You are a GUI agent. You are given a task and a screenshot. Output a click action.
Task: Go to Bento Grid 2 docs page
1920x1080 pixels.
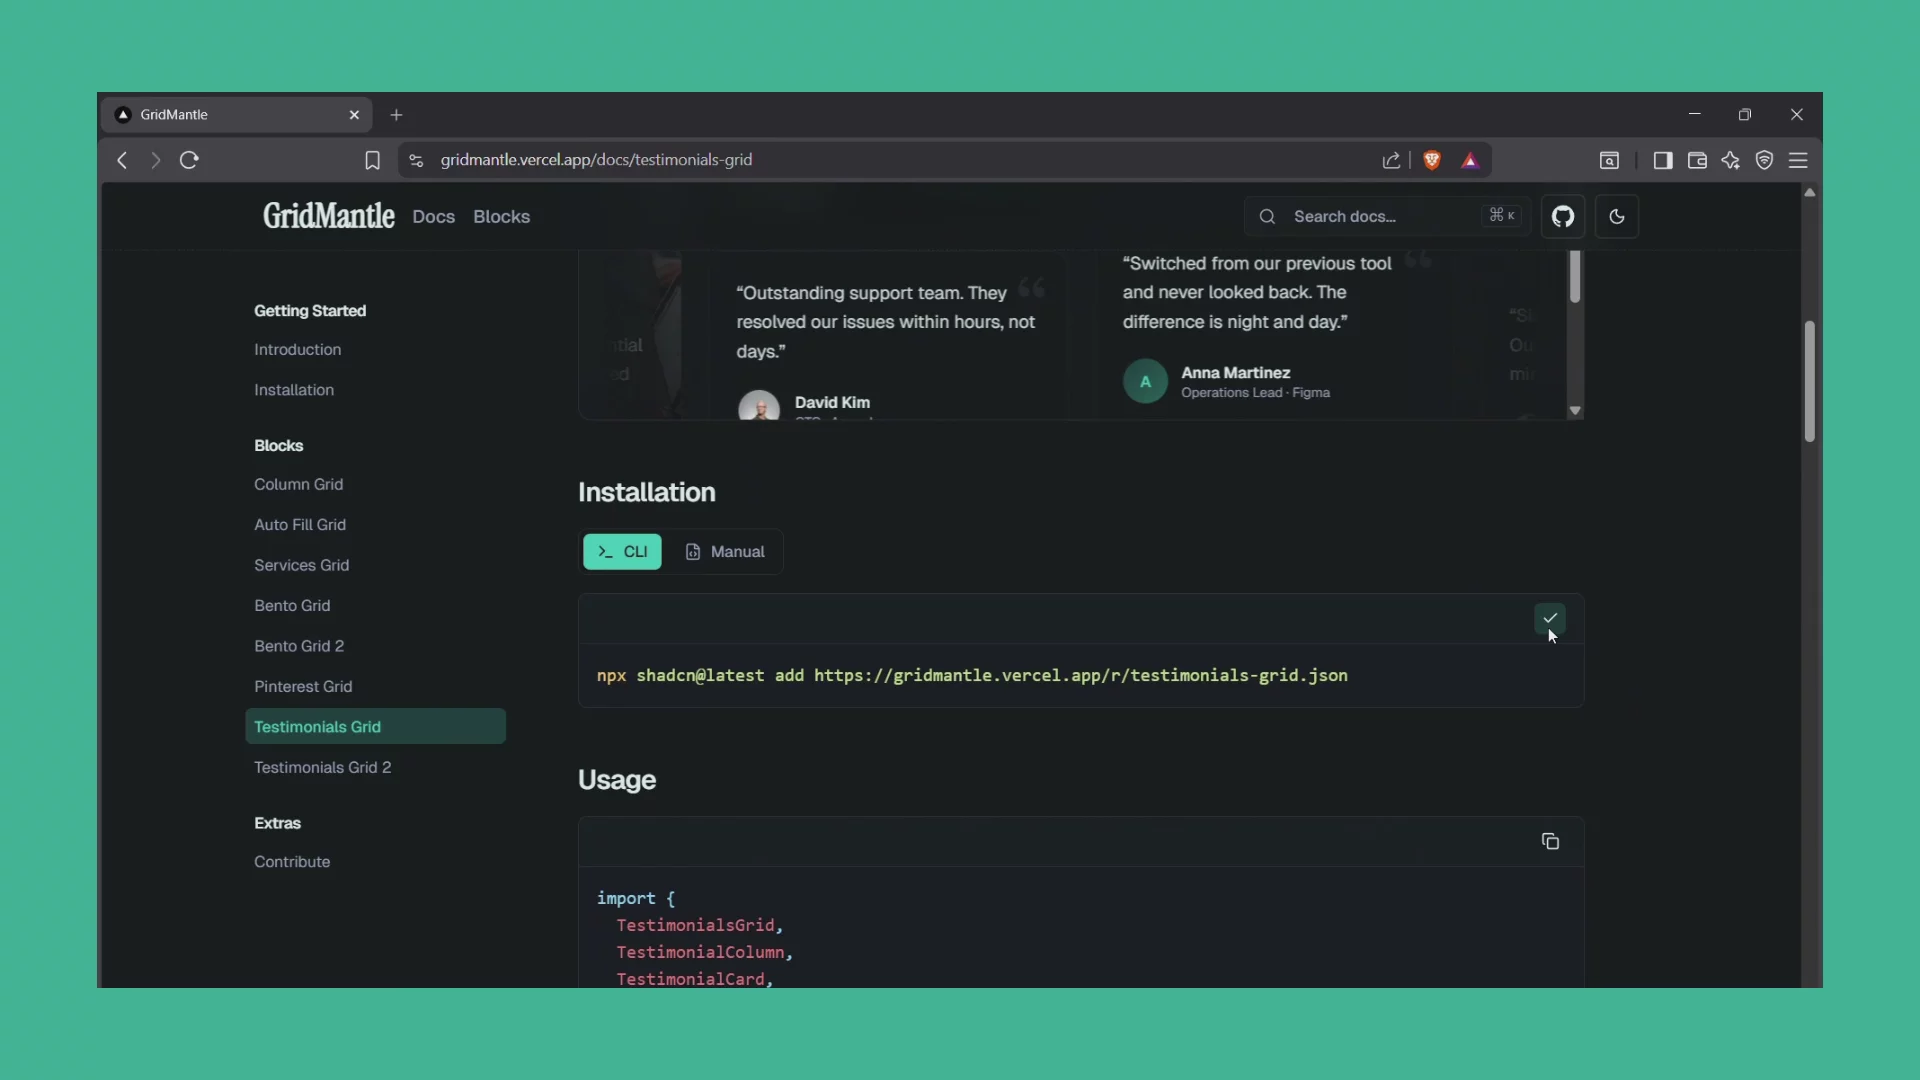299,646
